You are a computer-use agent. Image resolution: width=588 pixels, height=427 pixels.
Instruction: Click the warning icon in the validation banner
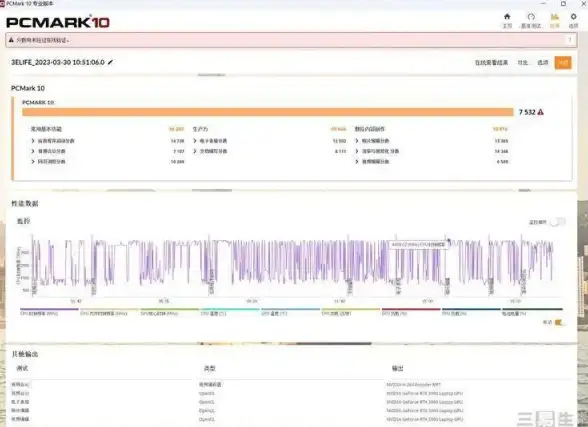click(x=11, y=40)
